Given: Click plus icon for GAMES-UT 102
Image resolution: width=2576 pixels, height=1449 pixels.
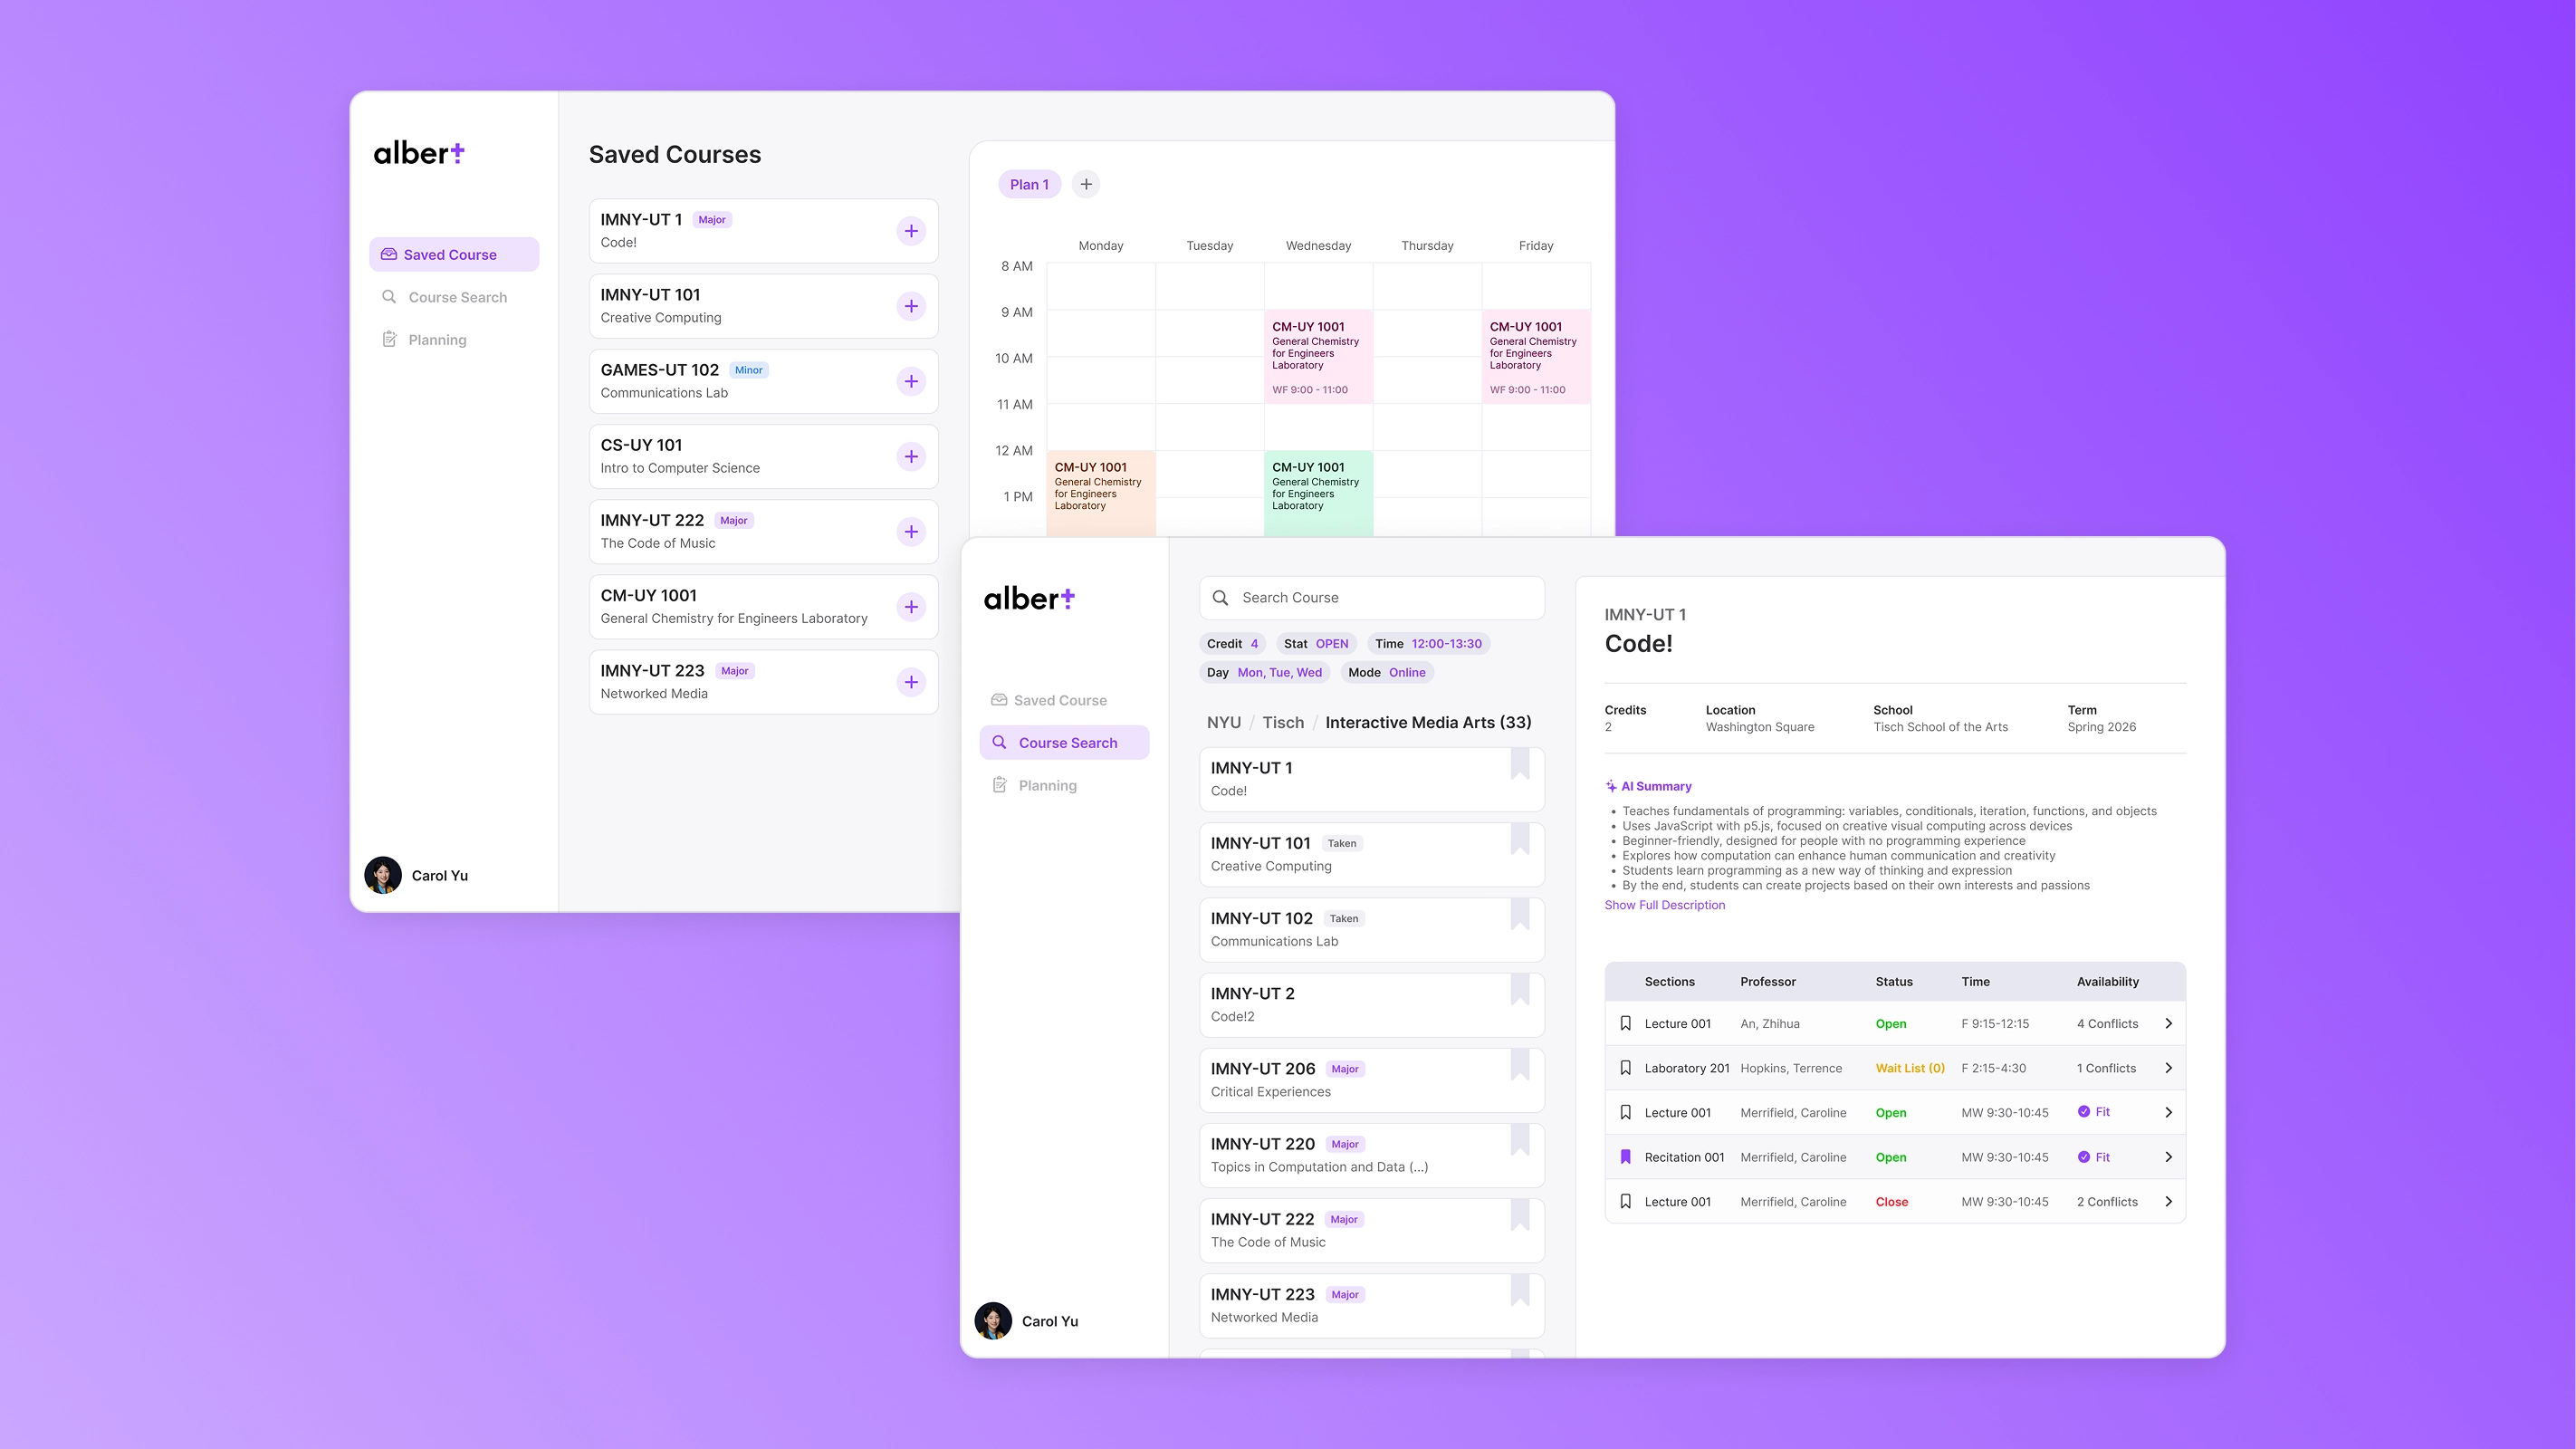Looking at the screenshot, I should coord(910,381).
